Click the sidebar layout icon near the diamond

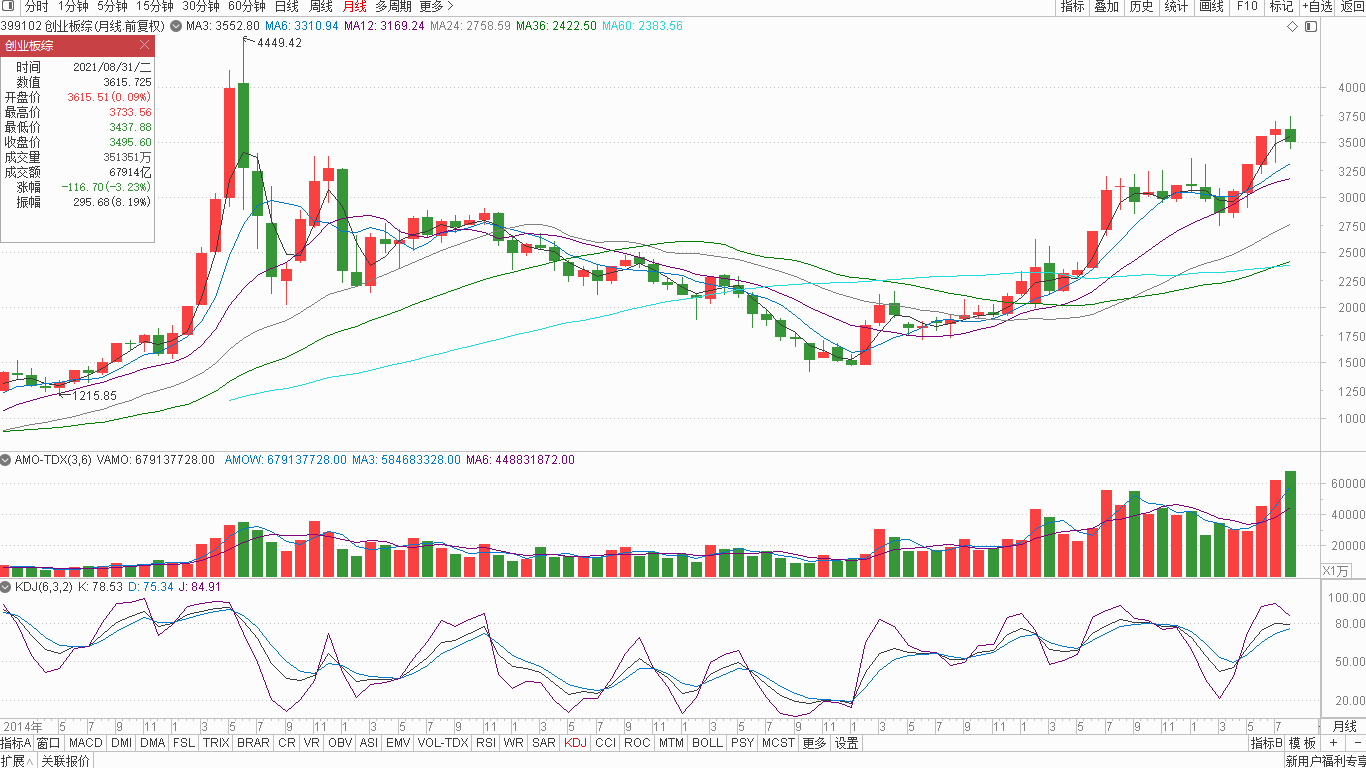point(1311,26)
